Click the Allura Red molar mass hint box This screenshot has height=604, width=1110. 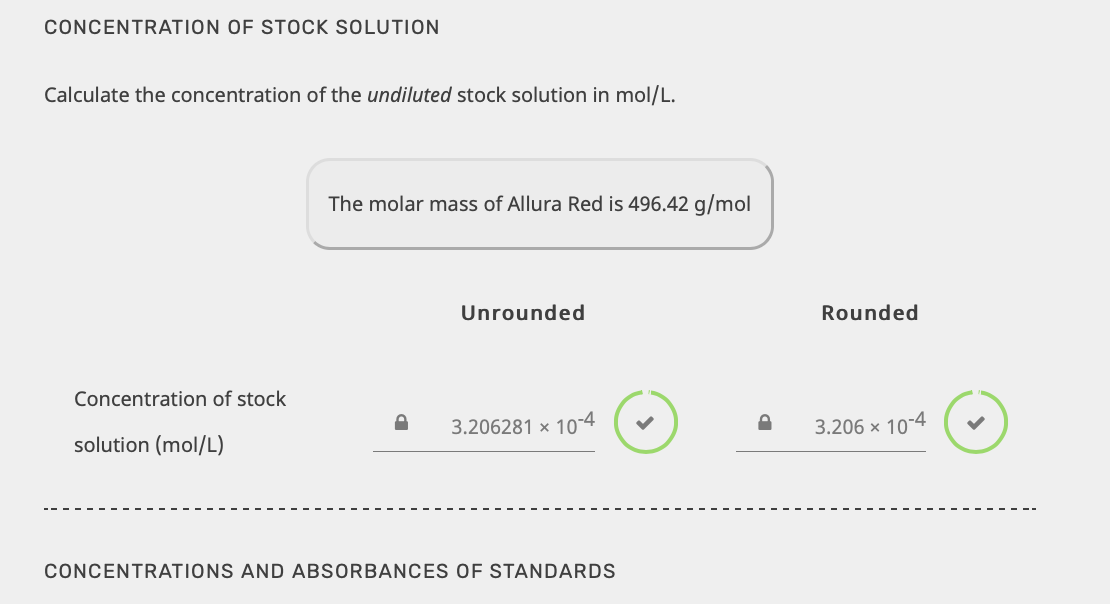(x=540, y=204)
